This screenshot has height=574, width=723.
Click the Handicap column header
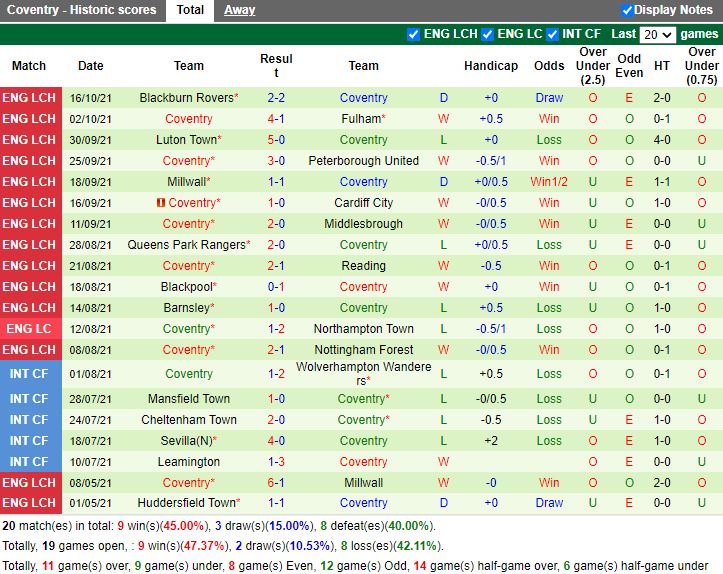491,66
